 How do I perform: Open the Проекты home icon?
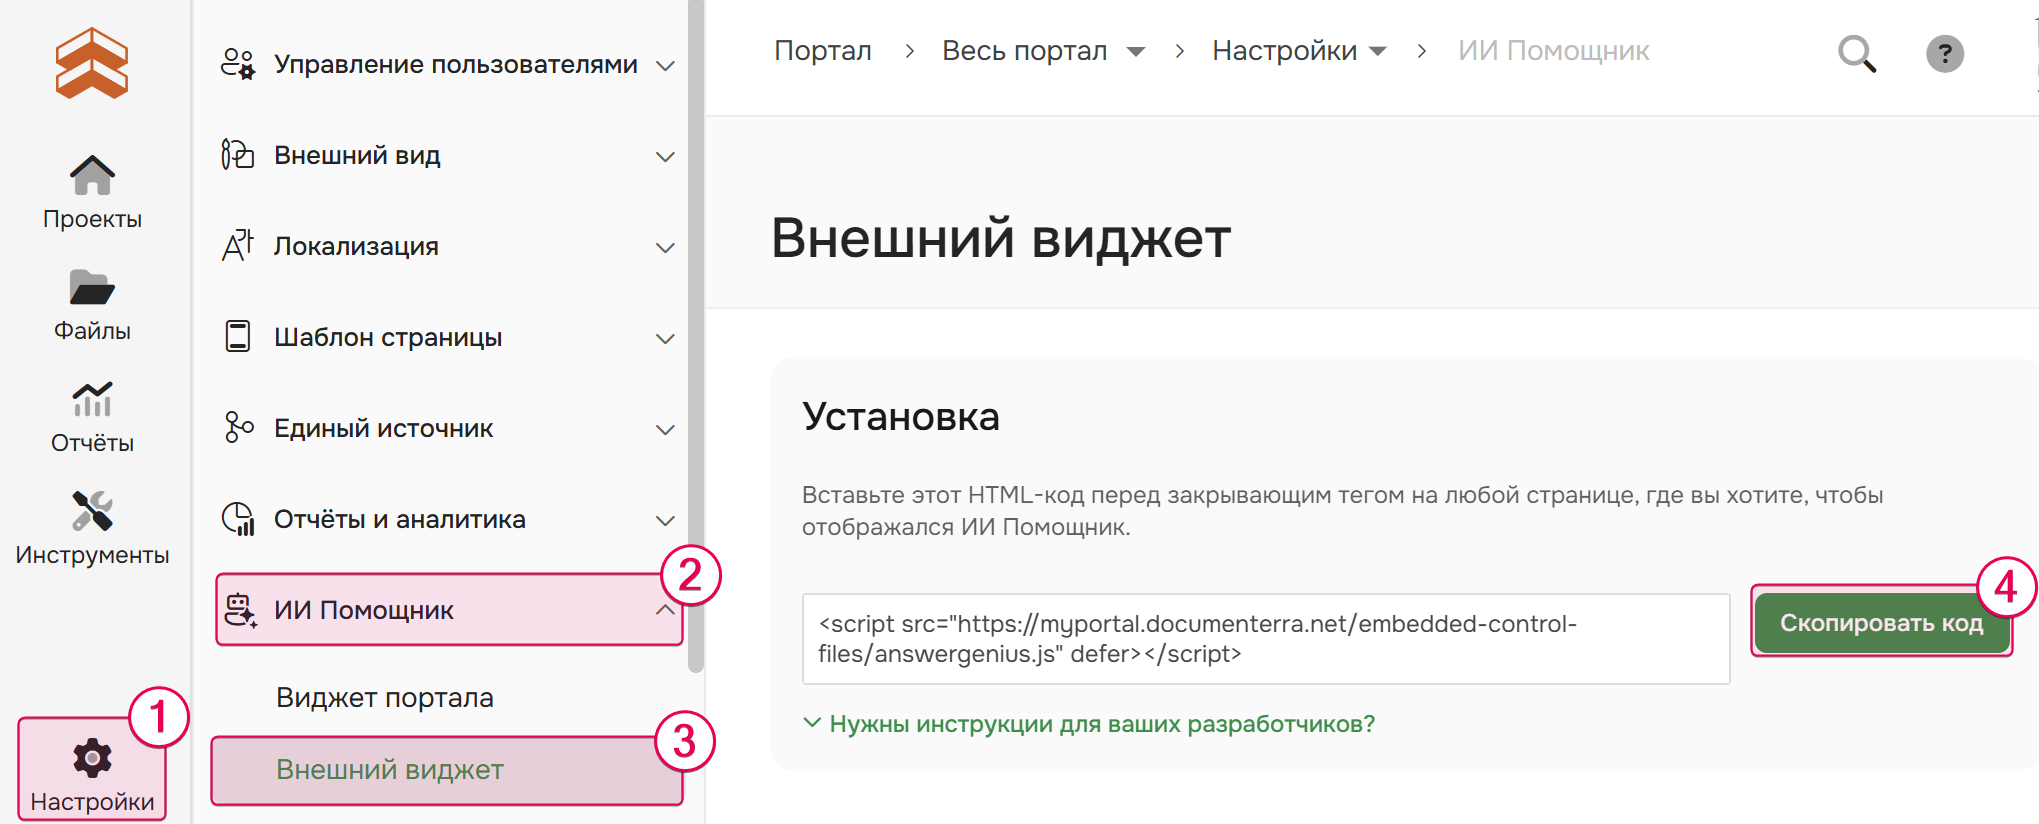[92, 176]
